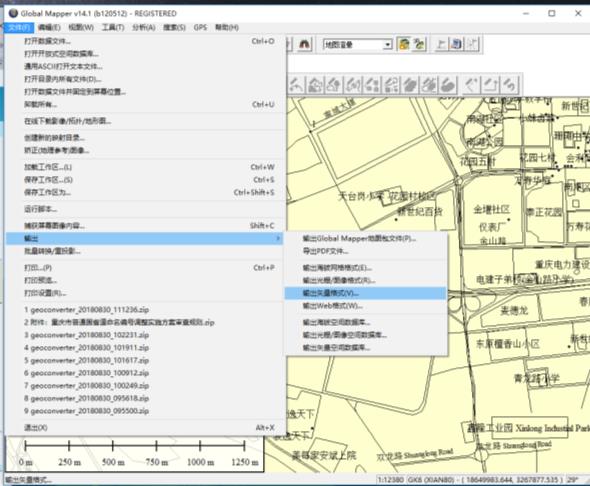The height and width of the screenshot is (486, 590).
Task: Choose the ASCII text file open entry
Action: tap(145, 67)
